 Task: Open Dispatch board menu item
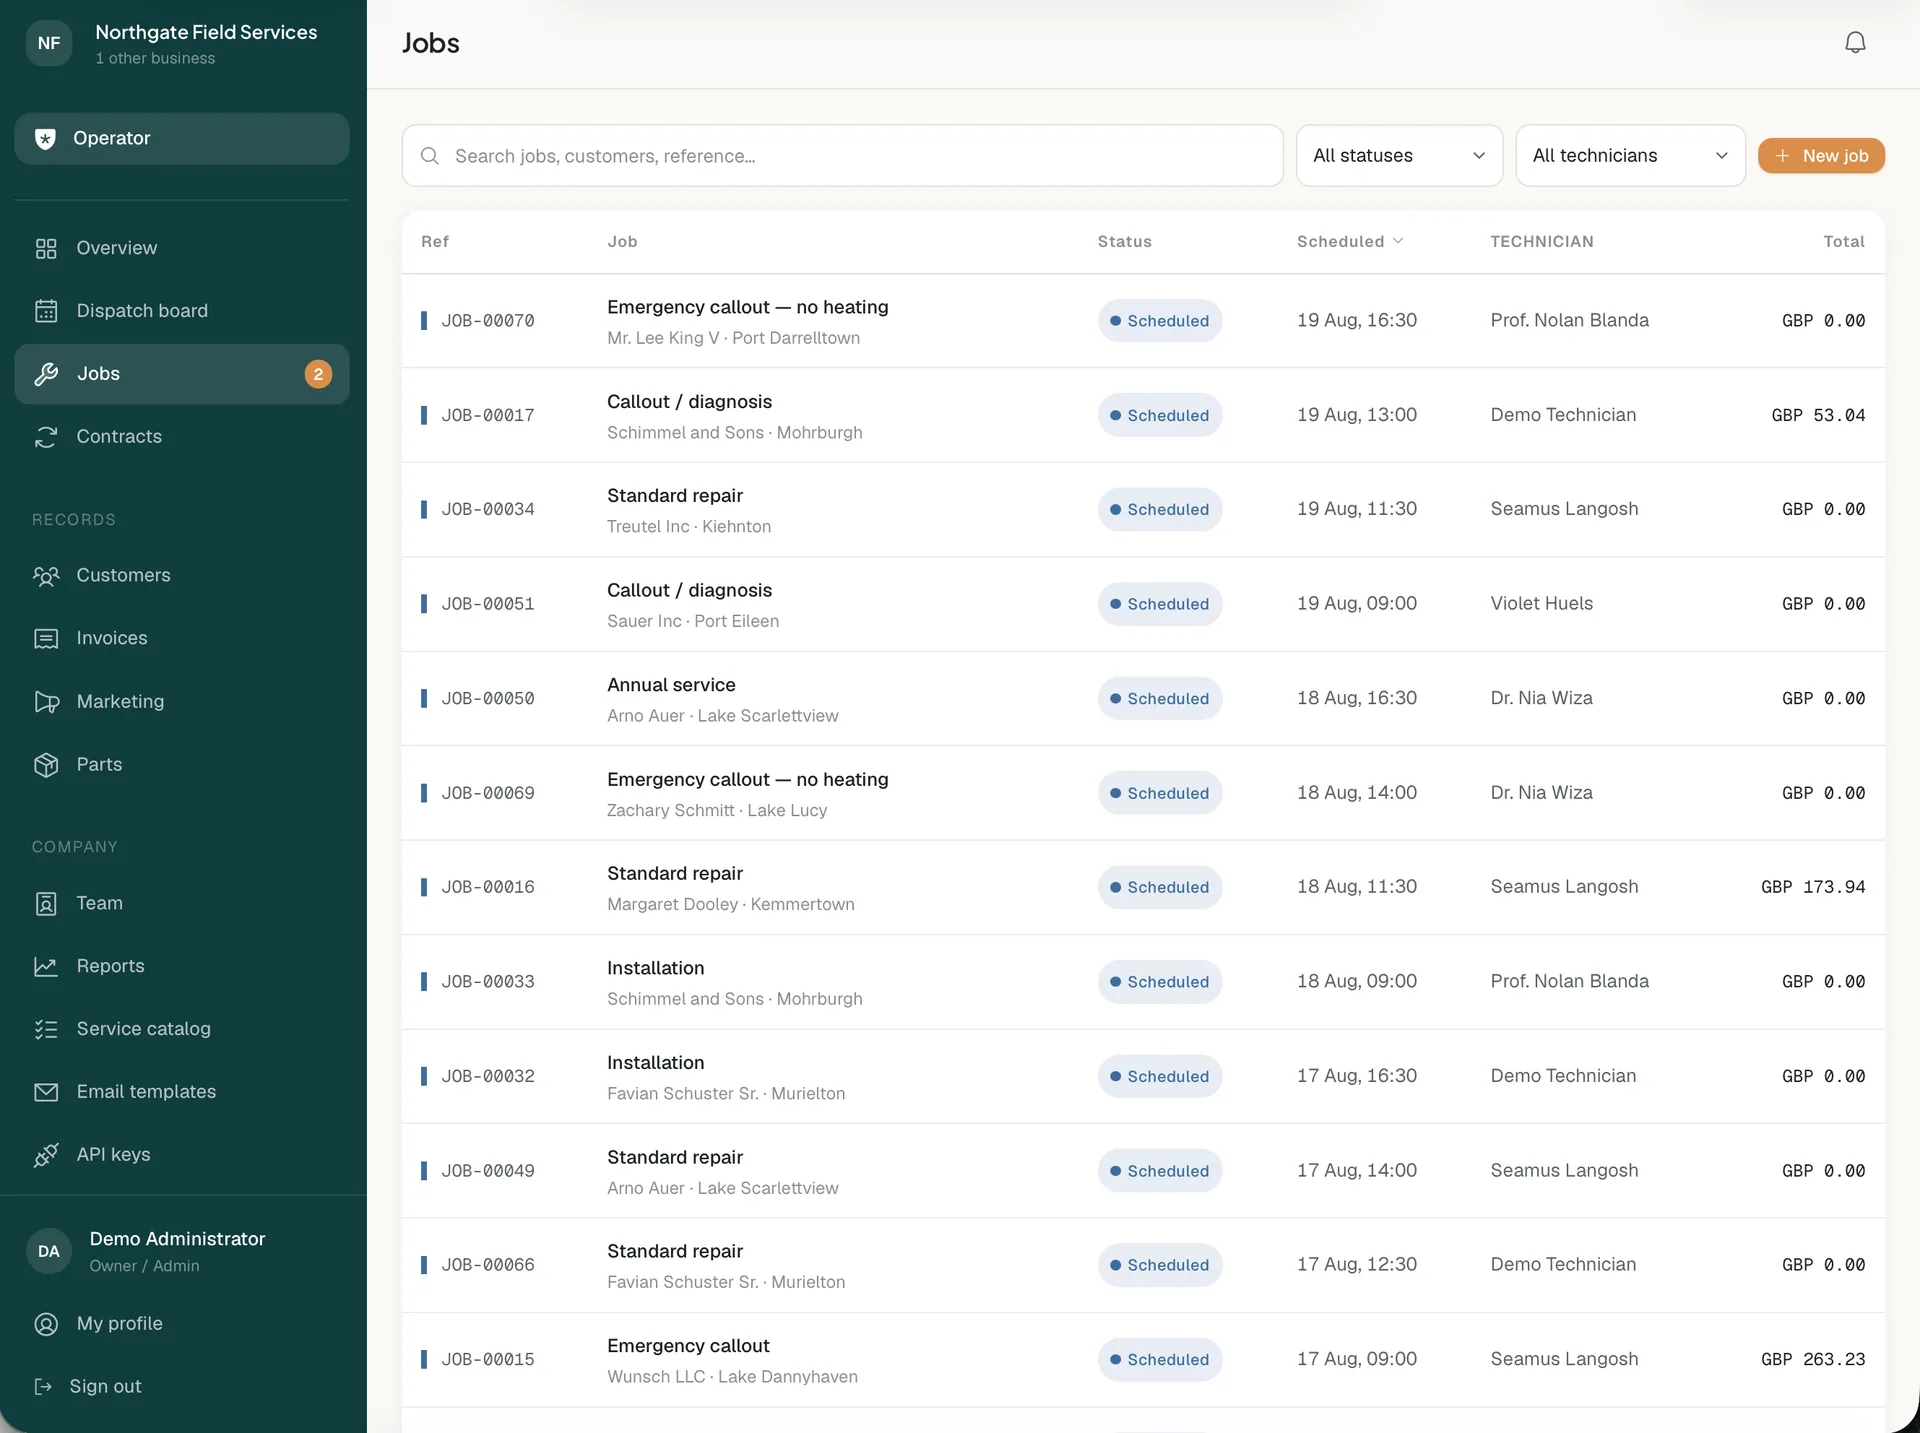click(x=182, y=311)
